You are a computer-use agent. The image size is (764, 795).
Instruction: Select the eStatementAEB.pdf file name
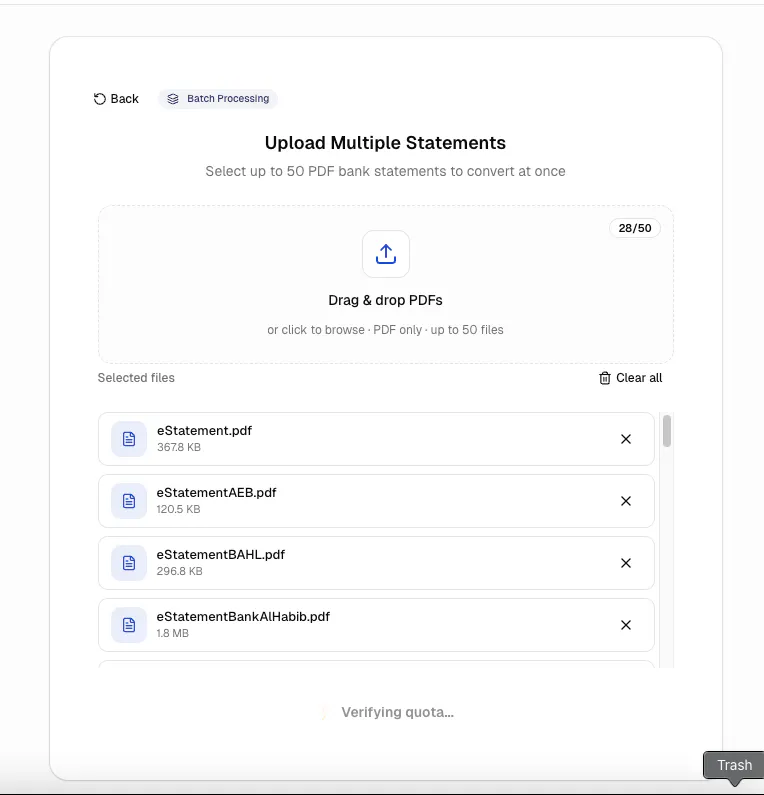coord(216,492)
